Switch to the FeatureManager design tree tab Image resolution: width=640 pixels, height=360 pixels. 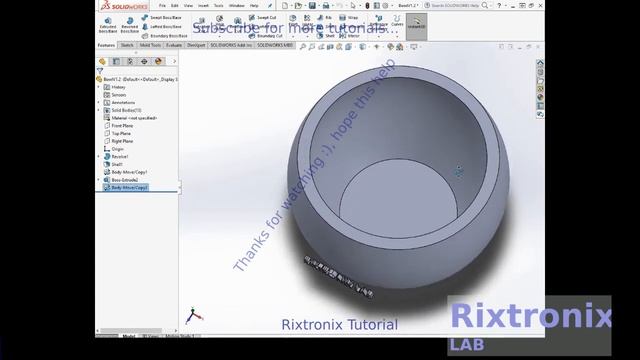tap(102, 61)
